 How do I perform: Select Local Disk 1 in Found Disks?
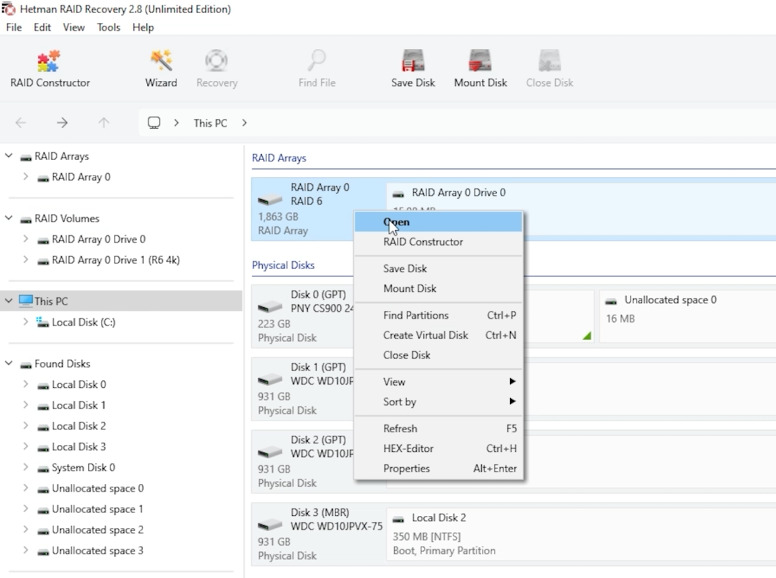tap(79, 405)
